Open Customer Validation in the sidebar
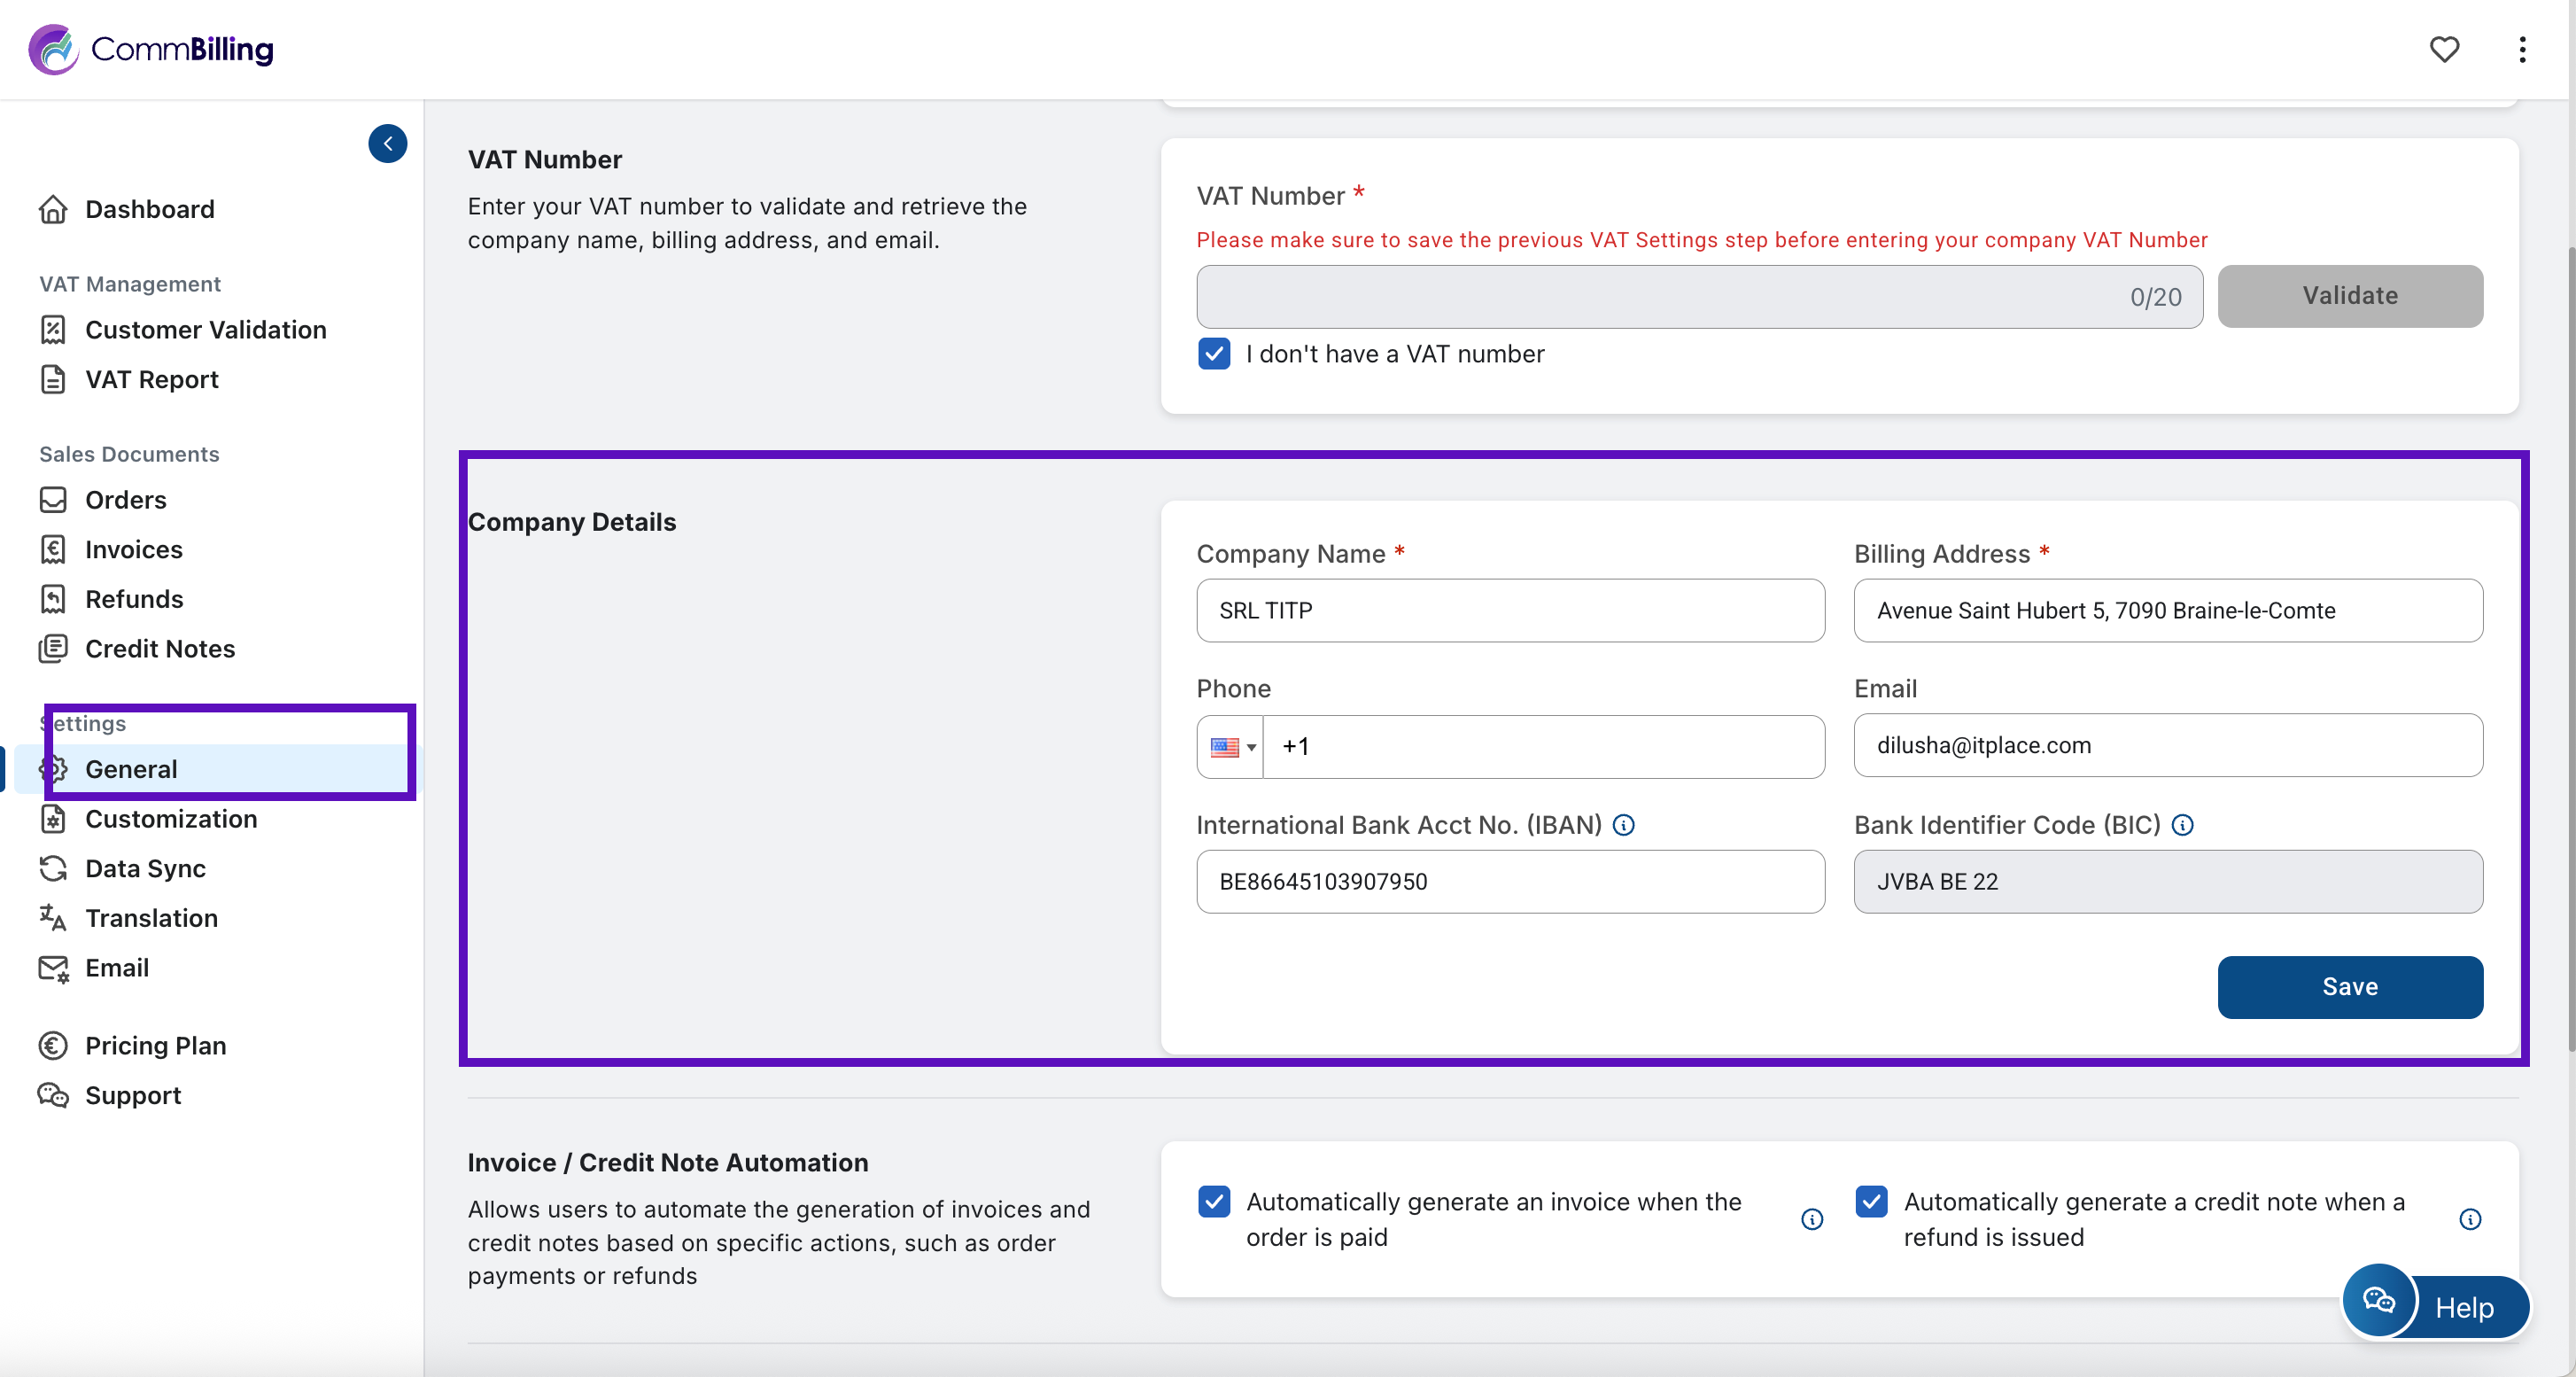 205,330
